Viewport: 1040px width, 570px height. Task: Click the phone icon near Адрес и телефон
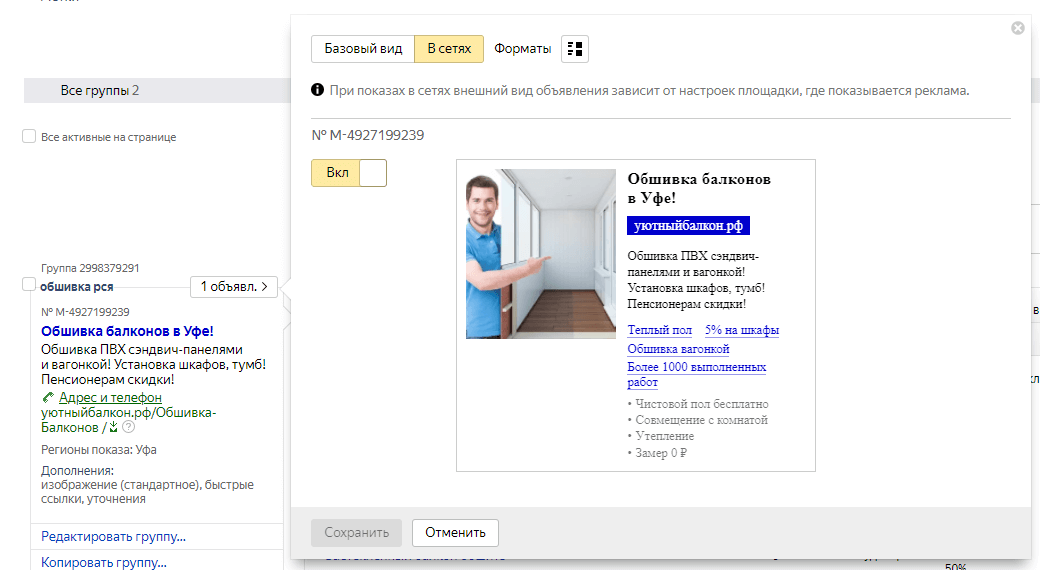48,397
